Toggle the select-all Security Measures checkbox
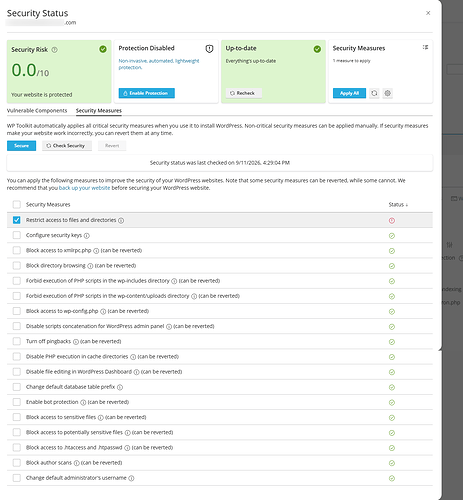 [x=17, y=204]
